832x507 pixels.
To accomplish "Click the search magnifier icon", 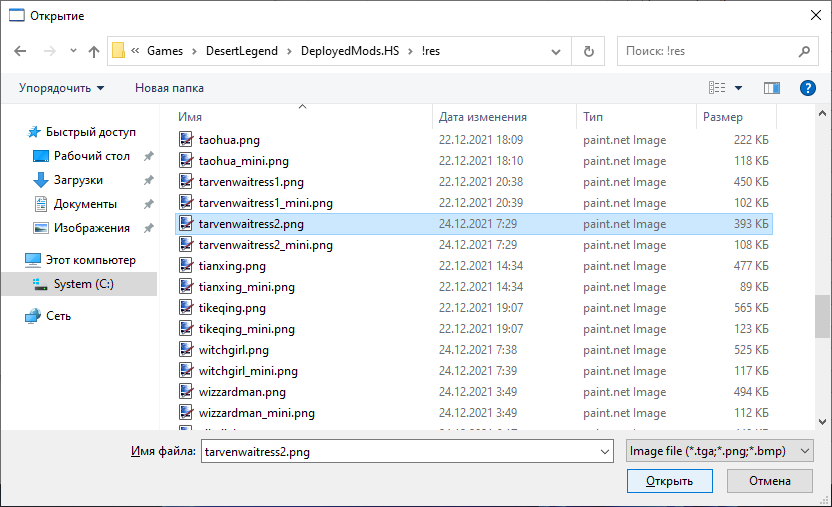I will (x=804, y=51).
